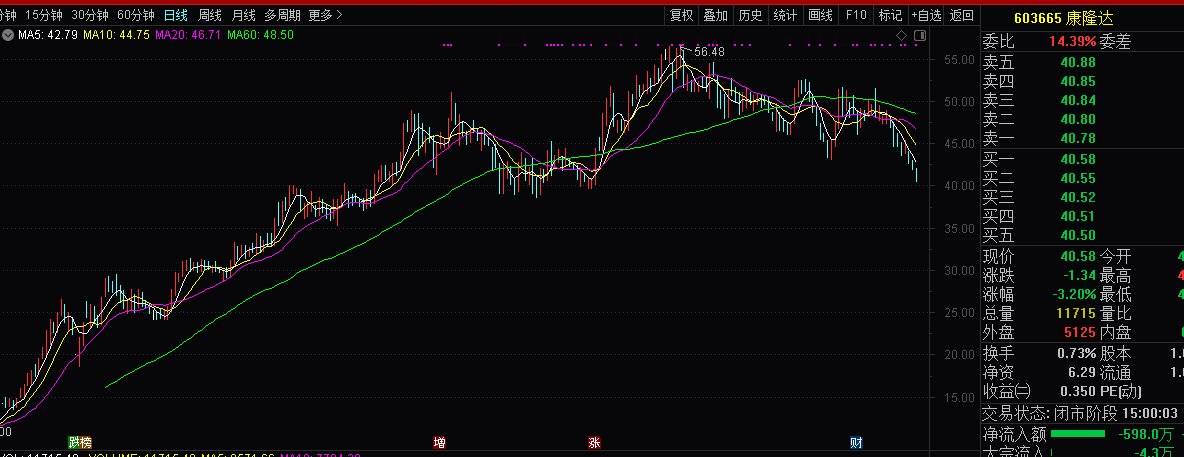The height and width of the screenshot is (457, 1184).
Task: Add stock via +自选 button
Action: 926,15
